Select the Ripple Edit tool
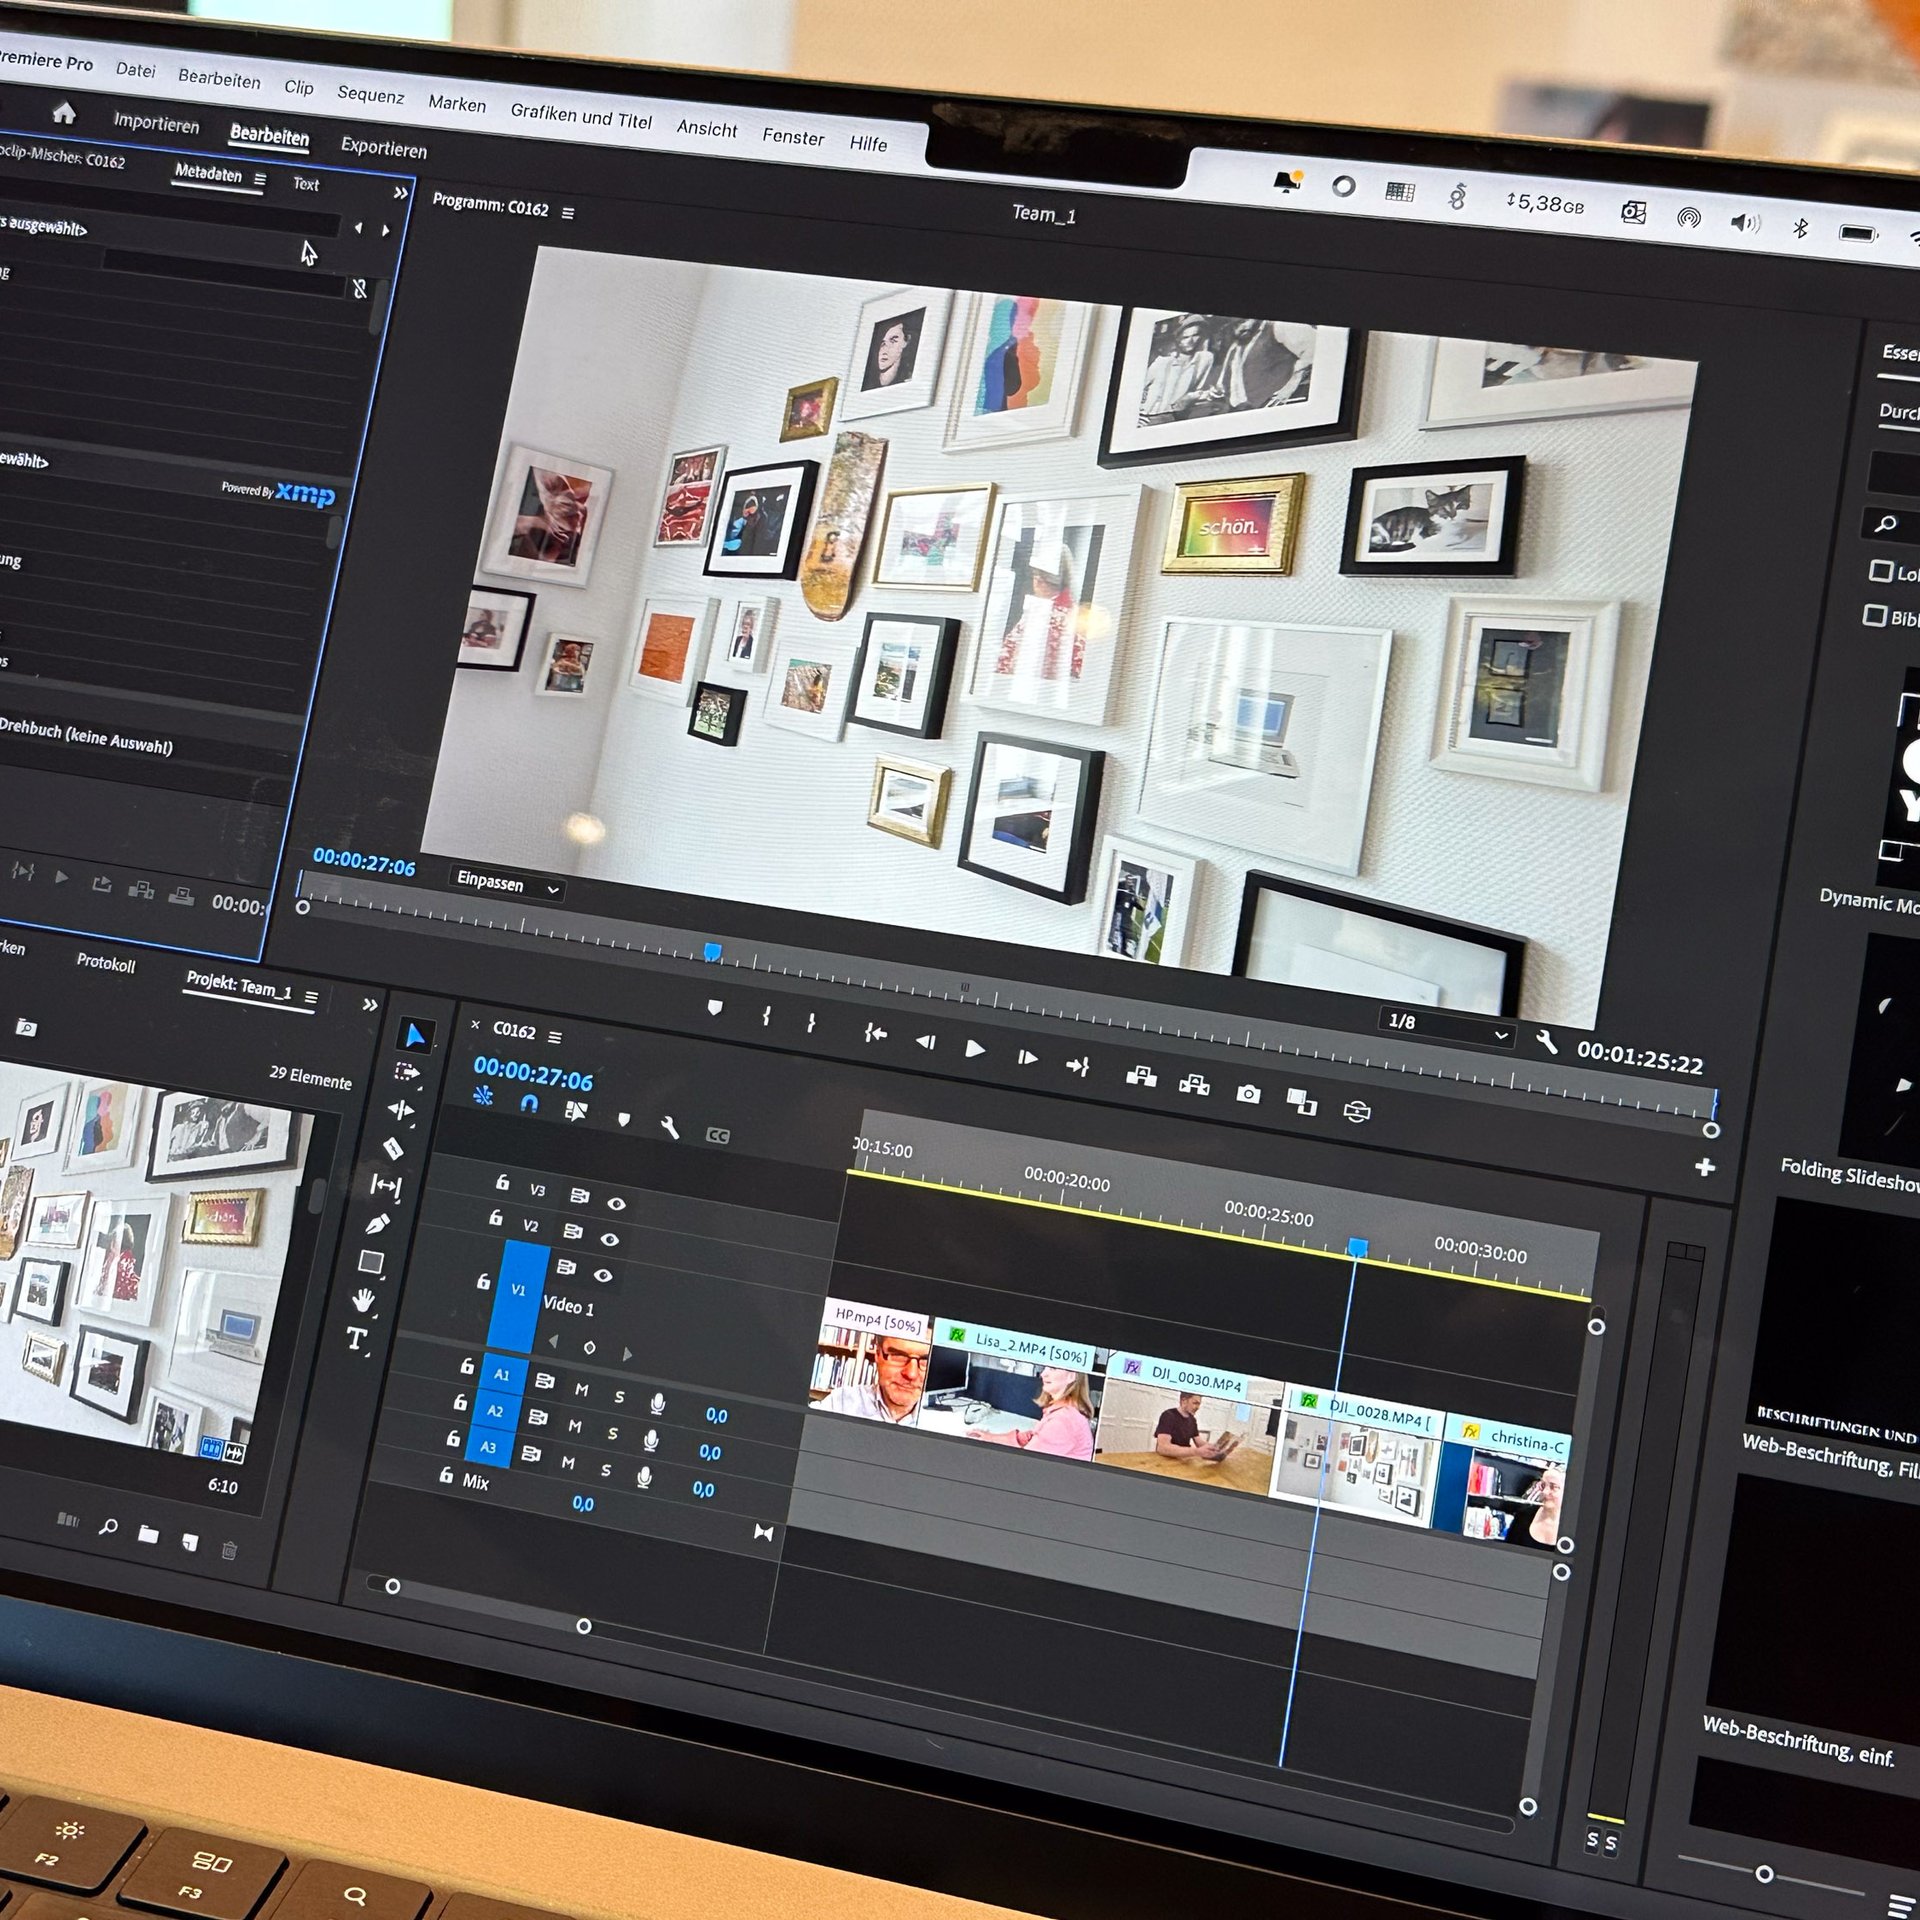The height and width of the screenshot is (1920, 1920). pyautogui.click(x=400, y=1110)
